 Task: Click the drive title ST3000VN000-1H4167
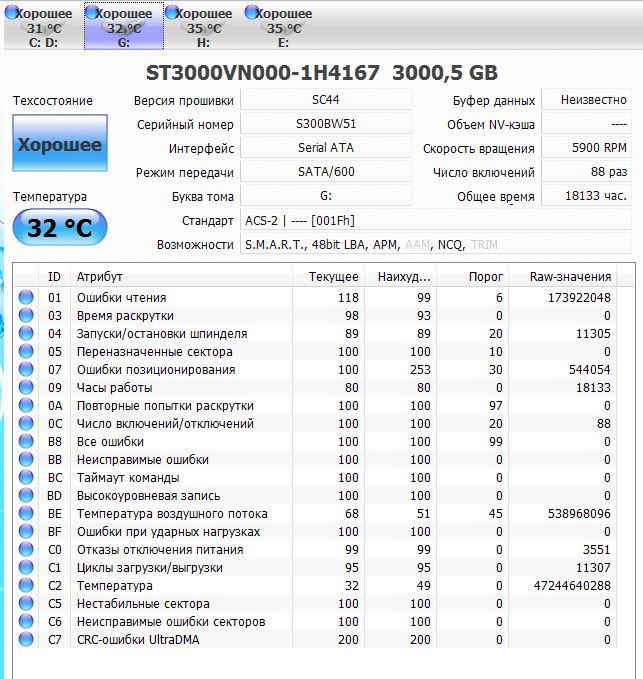[262, 72]
